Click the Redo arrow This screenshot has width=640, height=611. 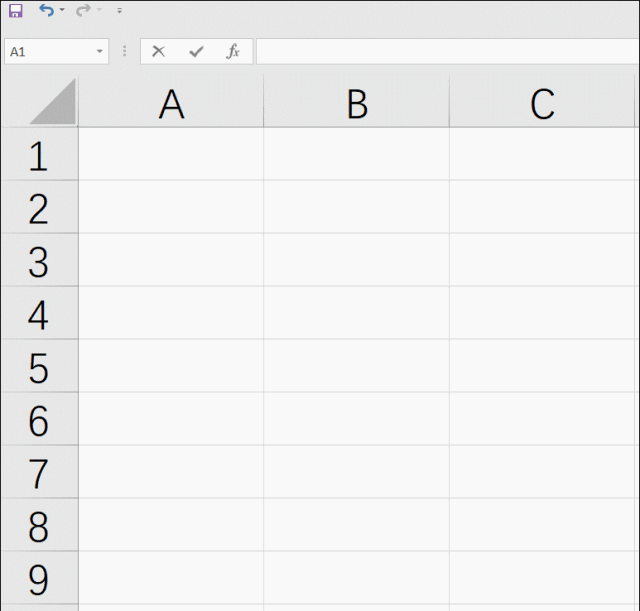tap(83, 10)
